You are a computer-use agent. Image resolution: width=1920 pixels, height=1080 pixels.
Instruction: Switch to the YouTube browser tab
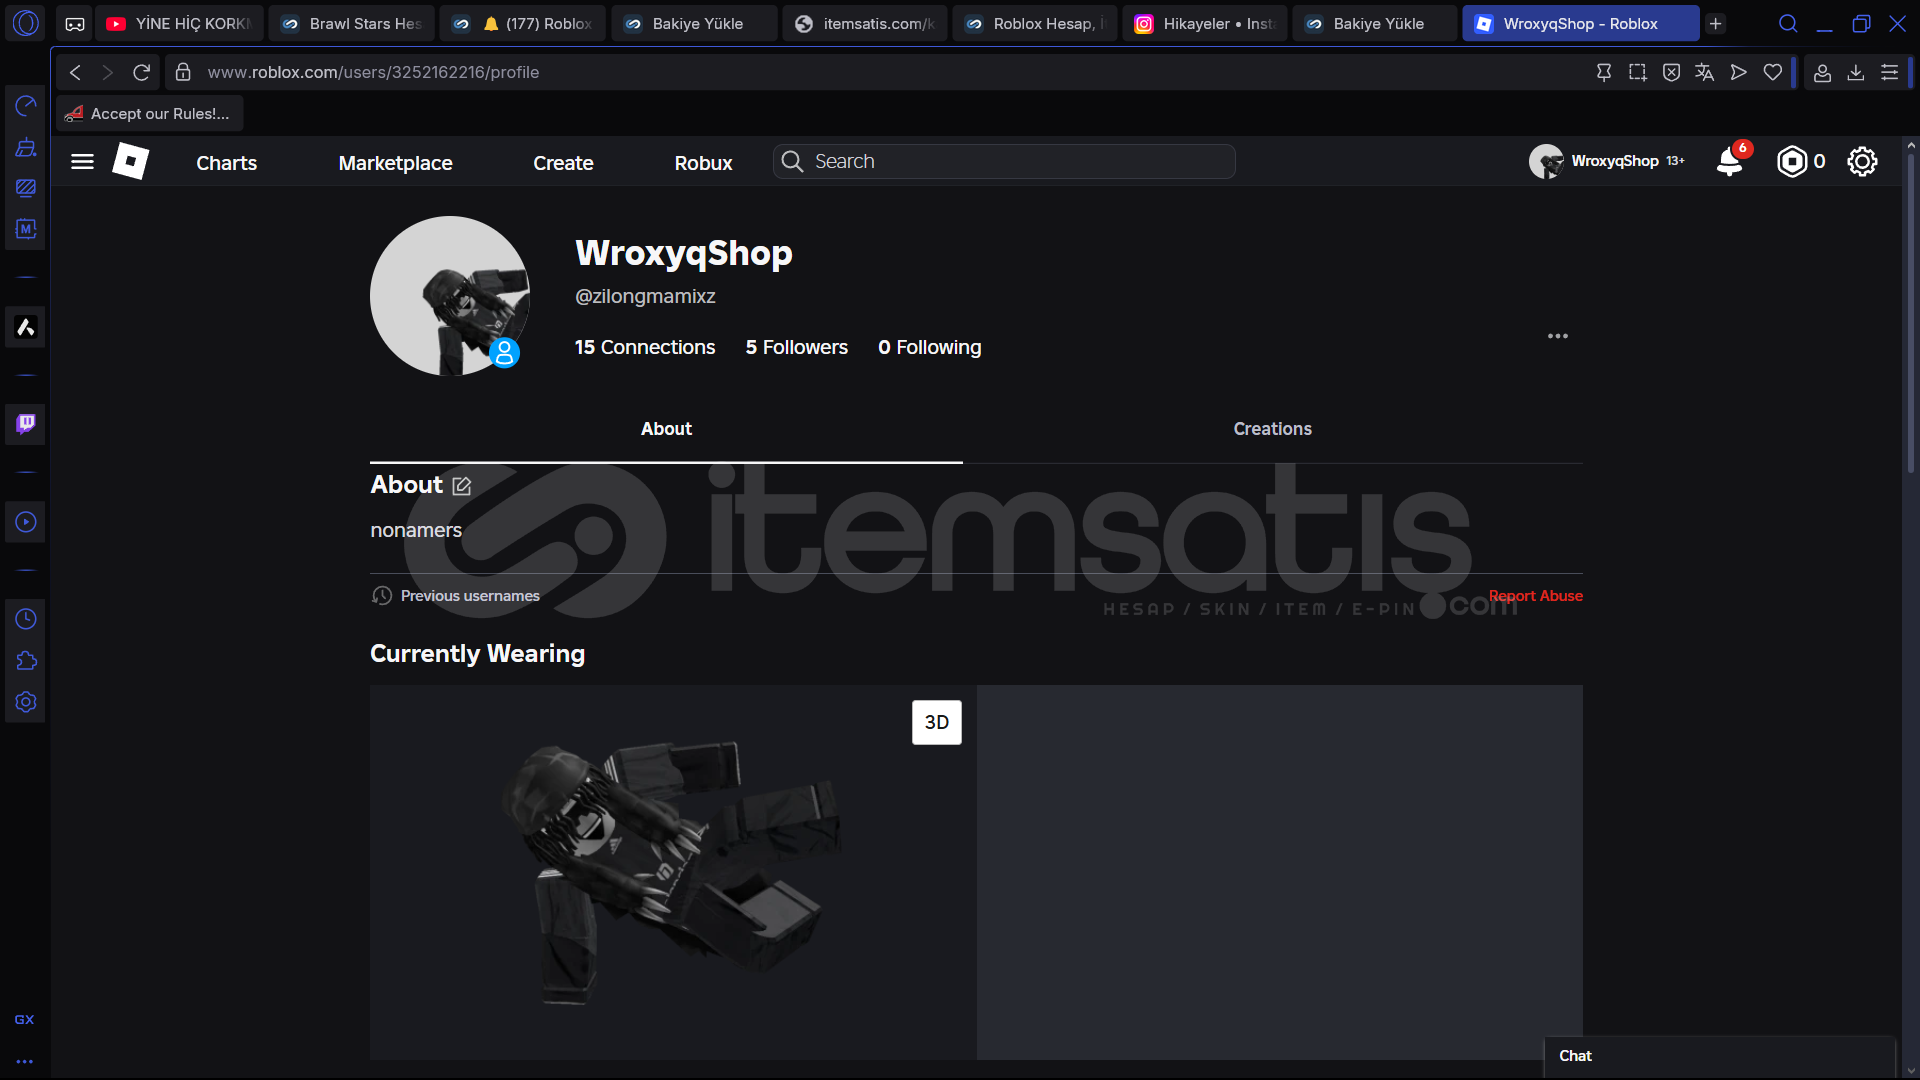pos(179,23)
